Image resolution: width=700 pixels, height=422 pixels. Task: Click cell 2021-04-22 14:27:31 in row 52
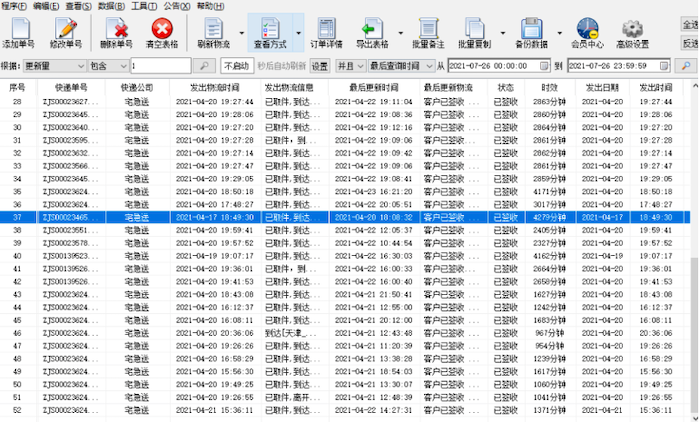click(x=374, y=411)
